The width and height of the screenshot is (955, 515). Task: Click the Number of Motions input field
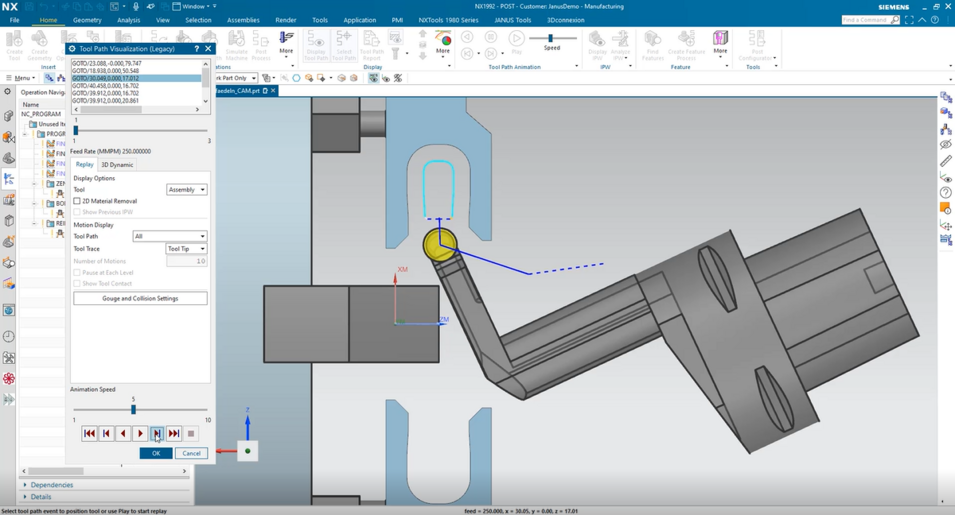point(186,261)
